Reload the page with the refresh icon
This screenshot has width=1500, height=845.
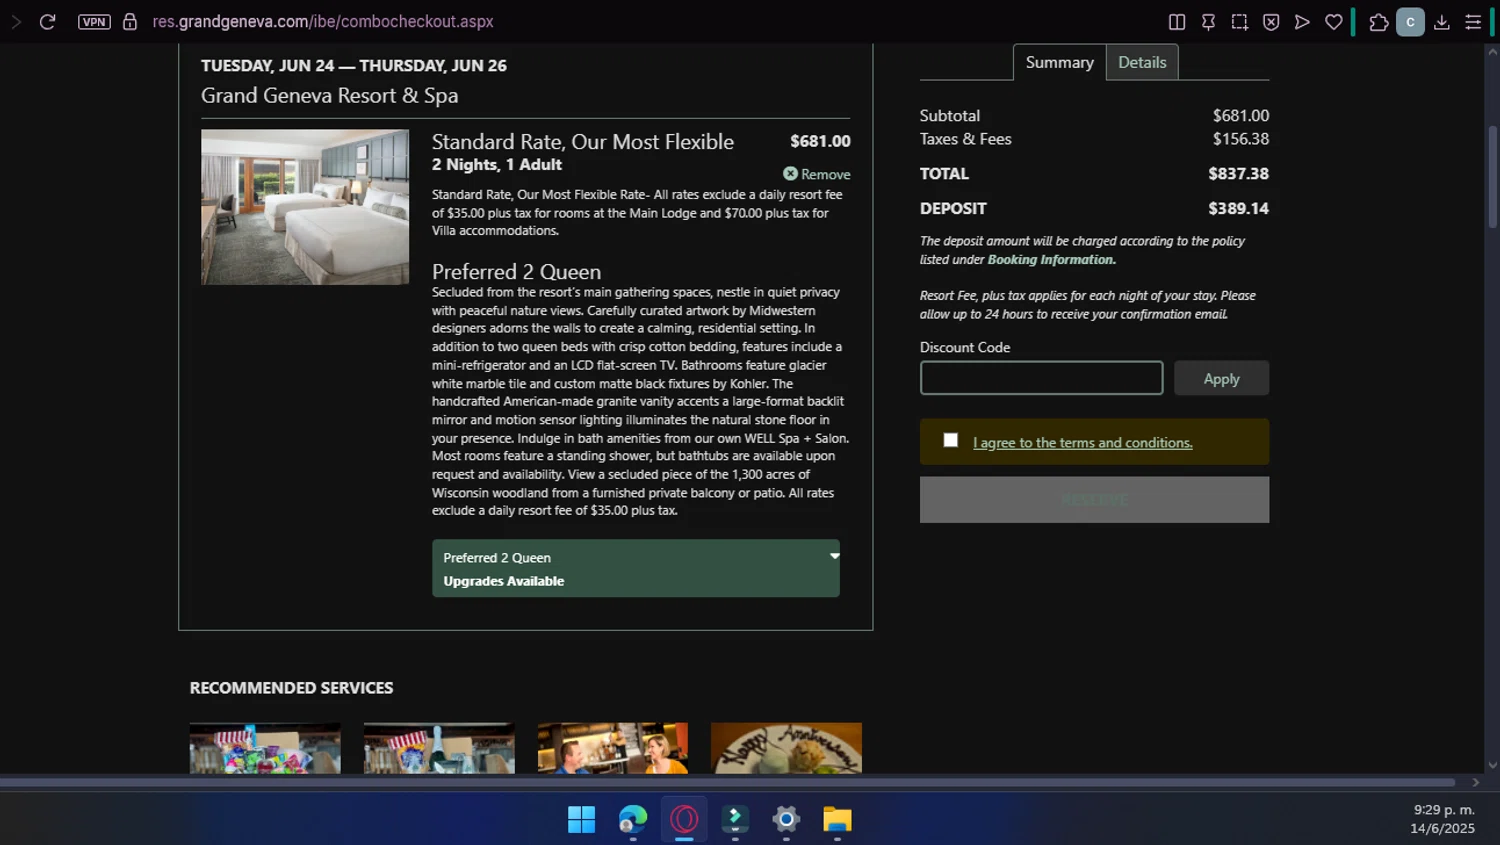click(x=47, y=21)
